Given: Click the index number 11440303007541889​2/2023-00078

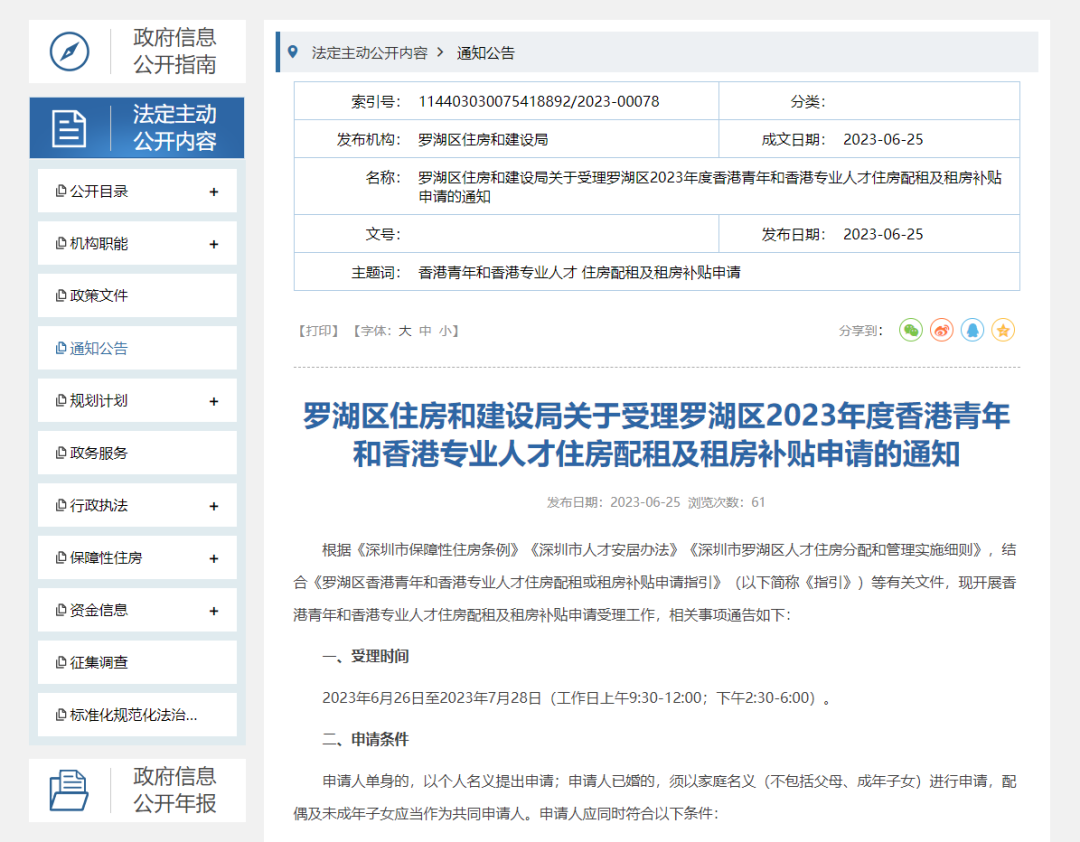Looking at the screenshot, I should pyautogui.click(x=539, y=101).
